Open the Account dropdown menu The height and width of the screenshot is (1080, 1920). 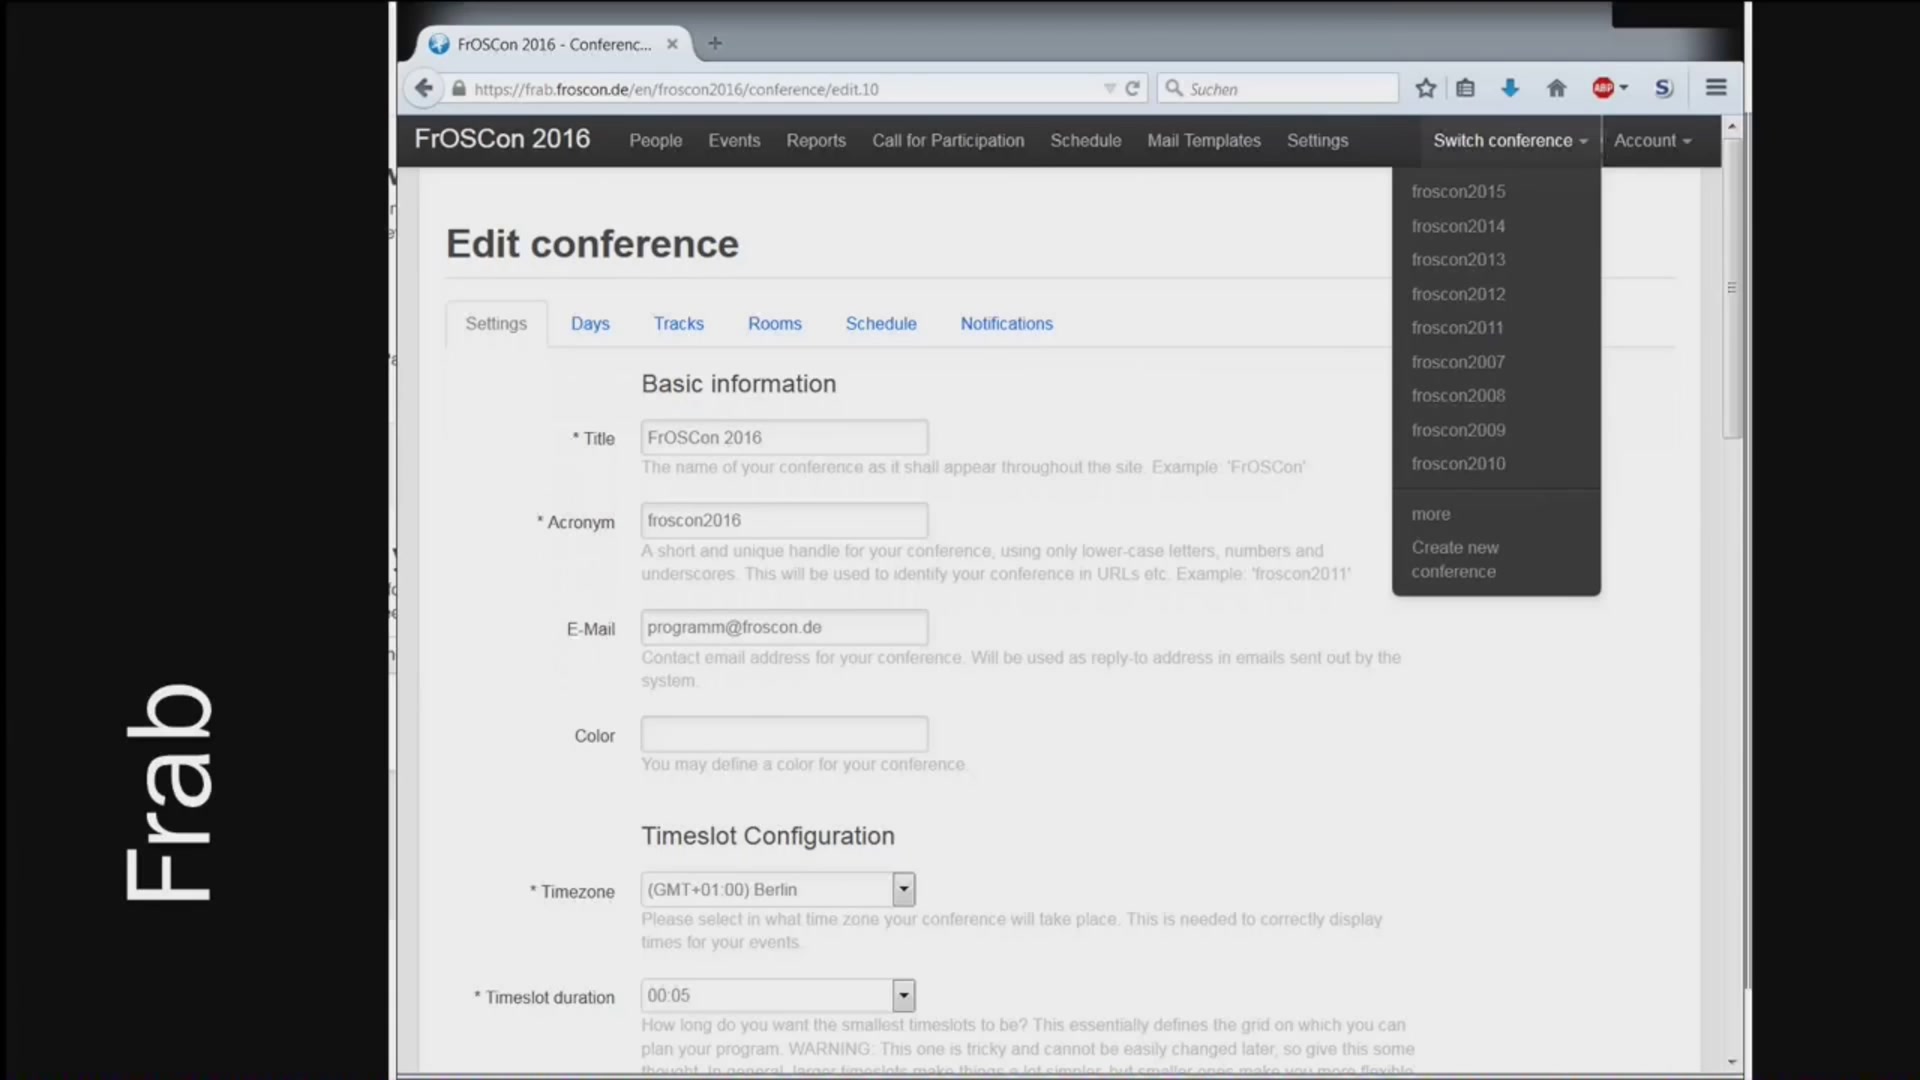point(1653,141)
